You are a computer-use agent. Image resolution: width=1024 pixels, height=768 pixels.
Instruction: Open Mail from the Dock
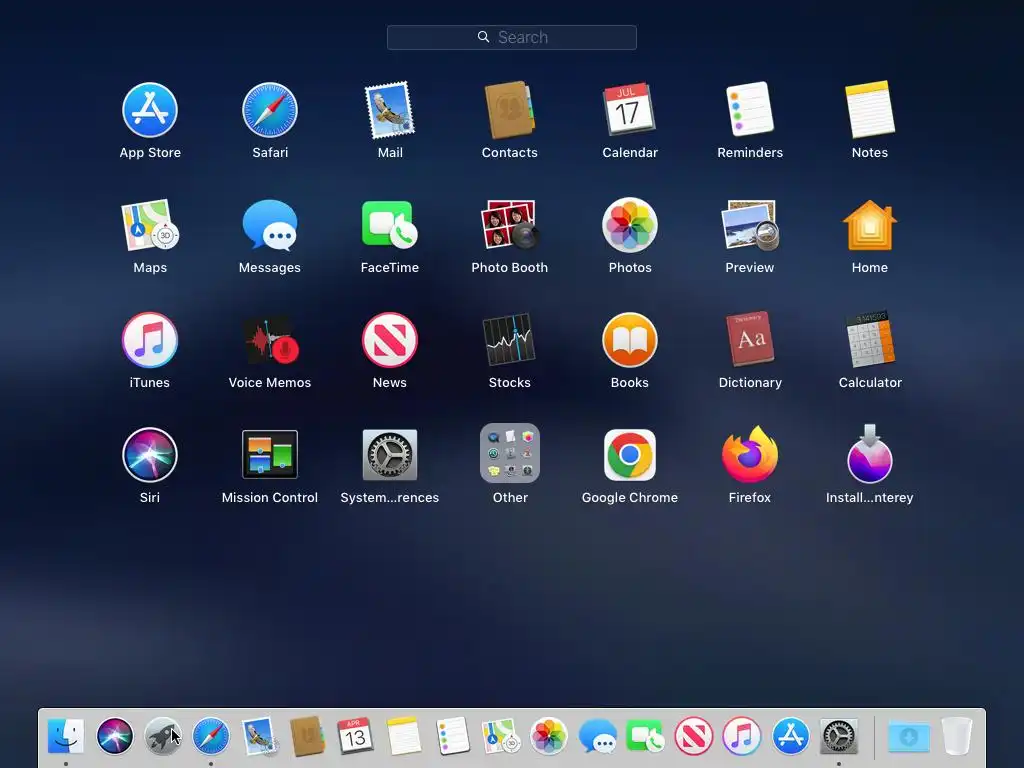pyautogui.click(x=259, y=736)
